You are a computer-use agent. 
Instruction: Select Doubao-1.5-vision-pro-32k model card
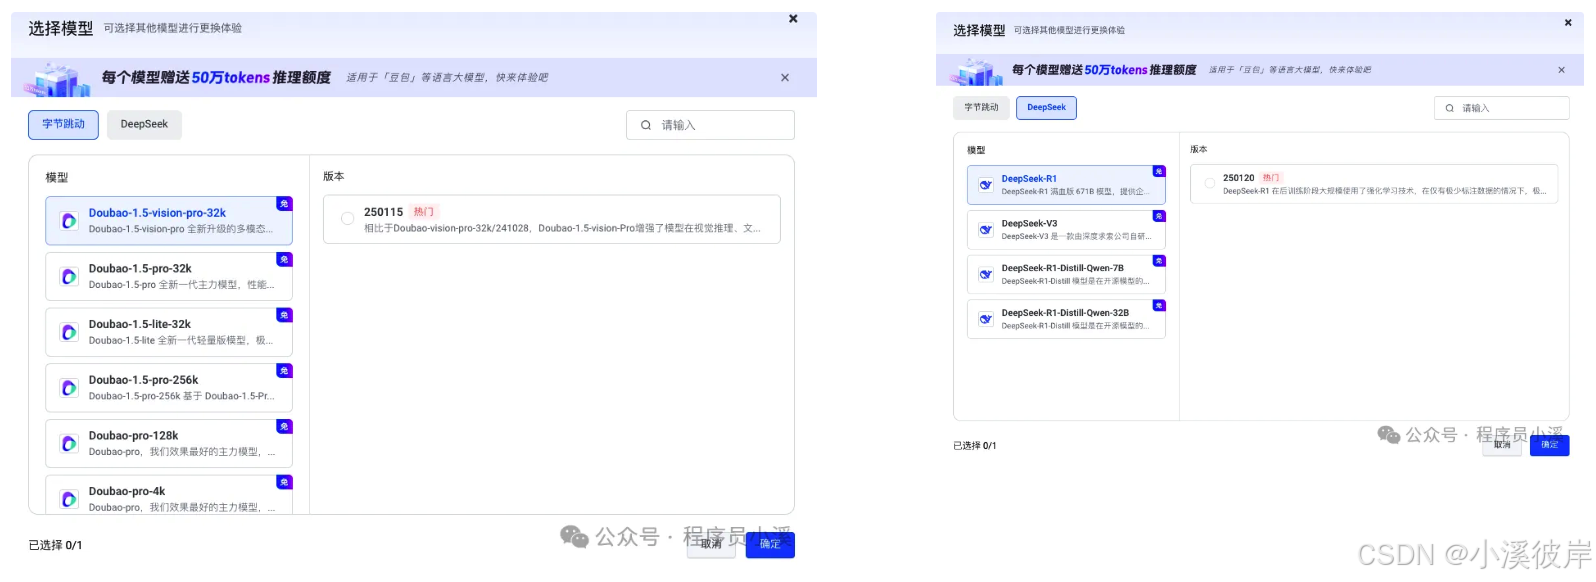click(169, 221)
